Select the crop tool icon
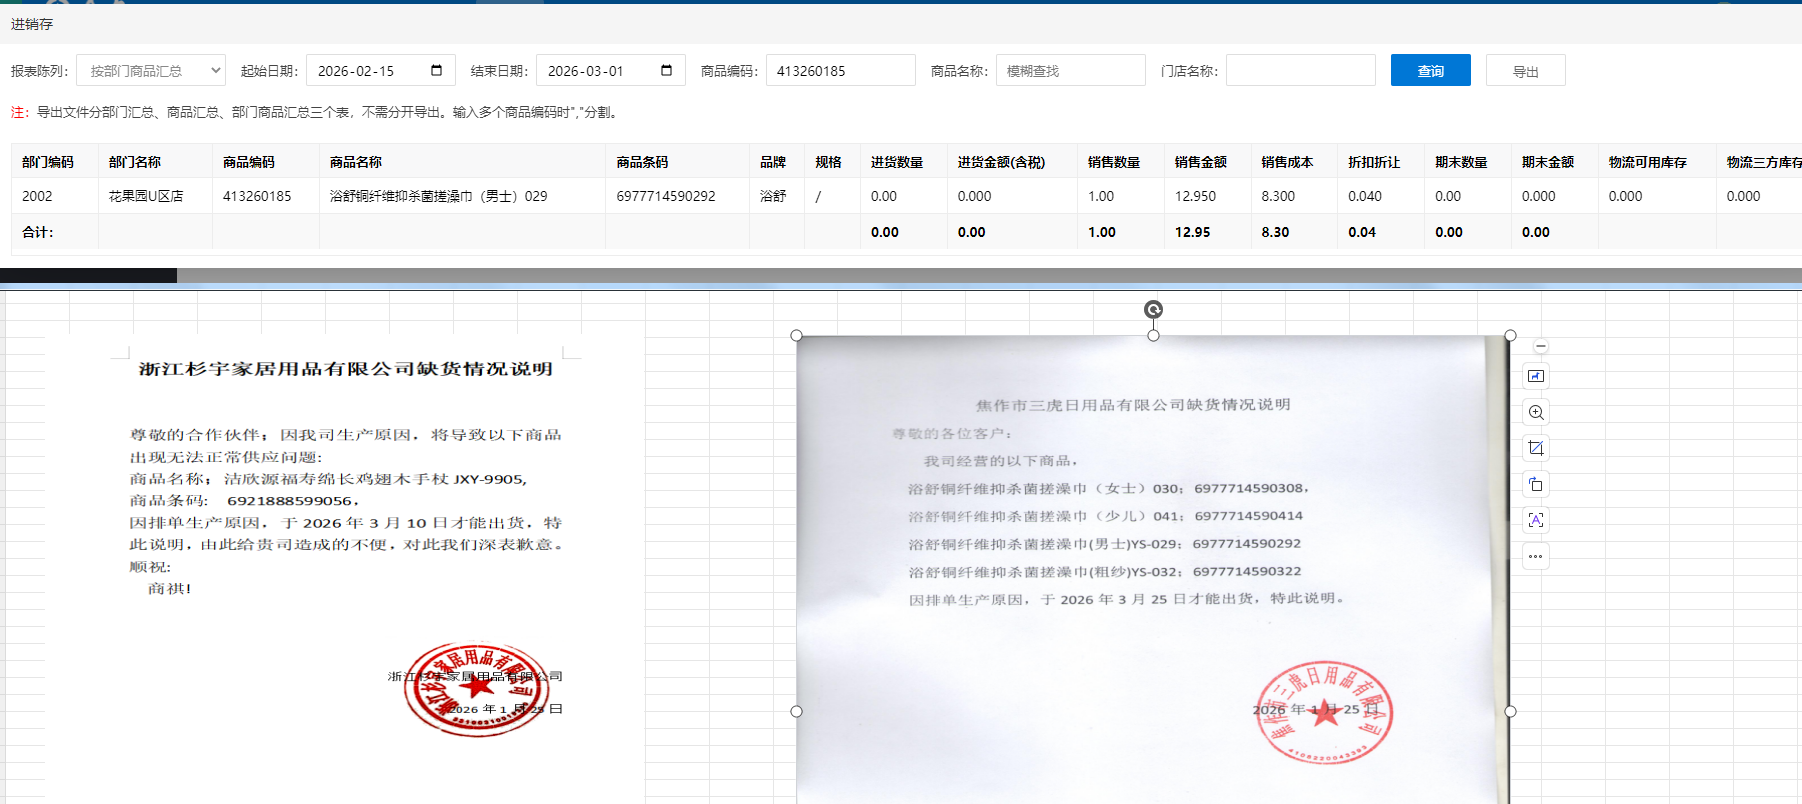This screenshot has height=804, width=1802. point(1536,448)
